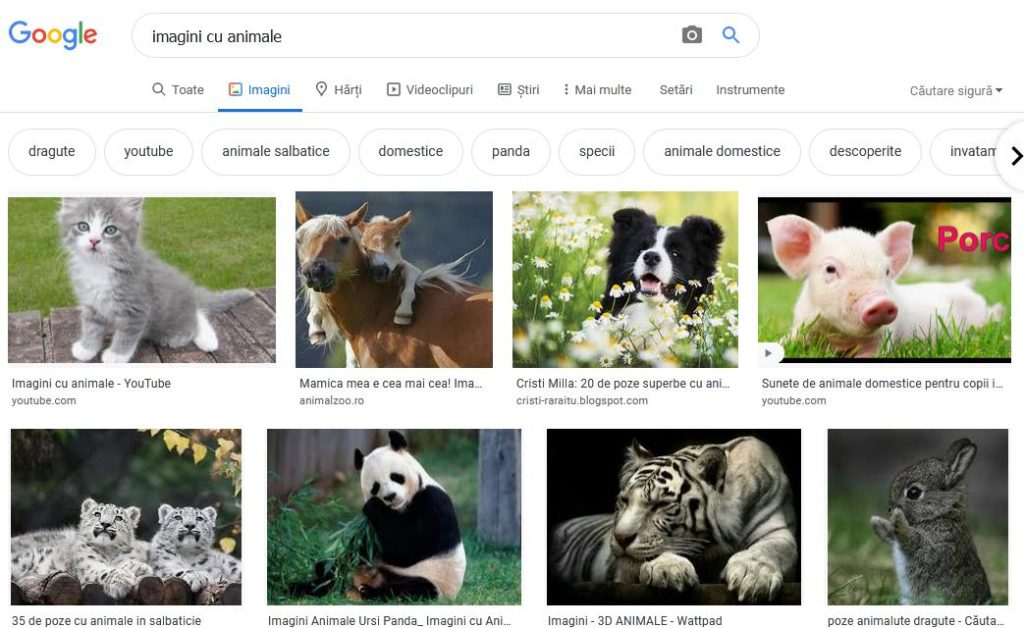Click the video play badge on pig thumbnail

[x=769, y=353]
